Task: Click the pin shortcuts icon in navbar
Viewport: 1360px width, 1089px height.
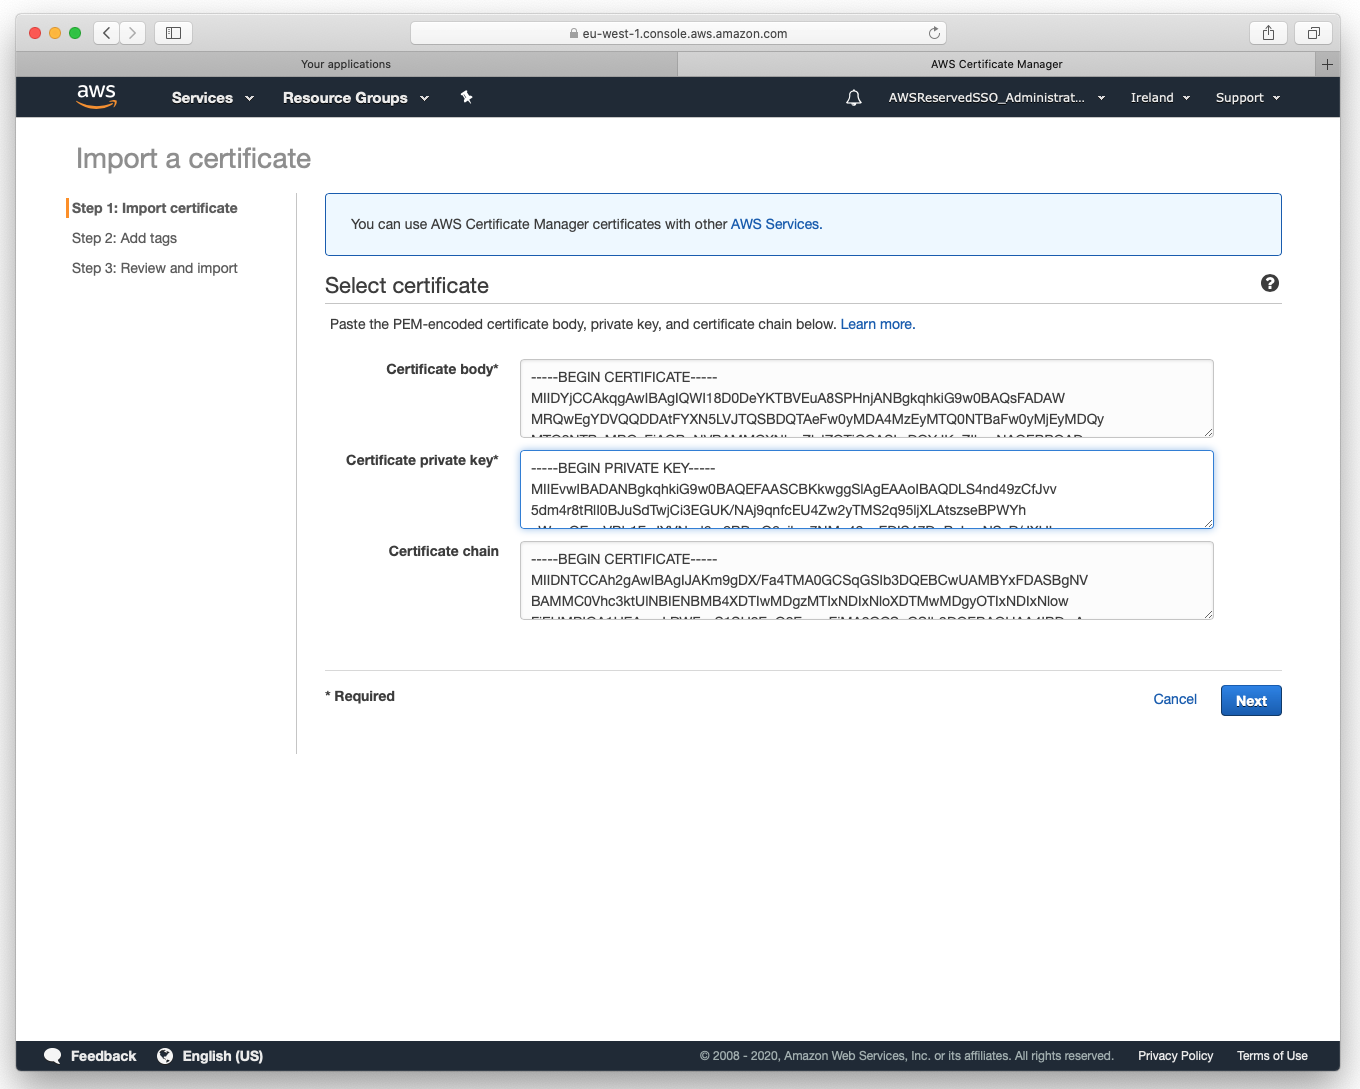Action: 466,97
